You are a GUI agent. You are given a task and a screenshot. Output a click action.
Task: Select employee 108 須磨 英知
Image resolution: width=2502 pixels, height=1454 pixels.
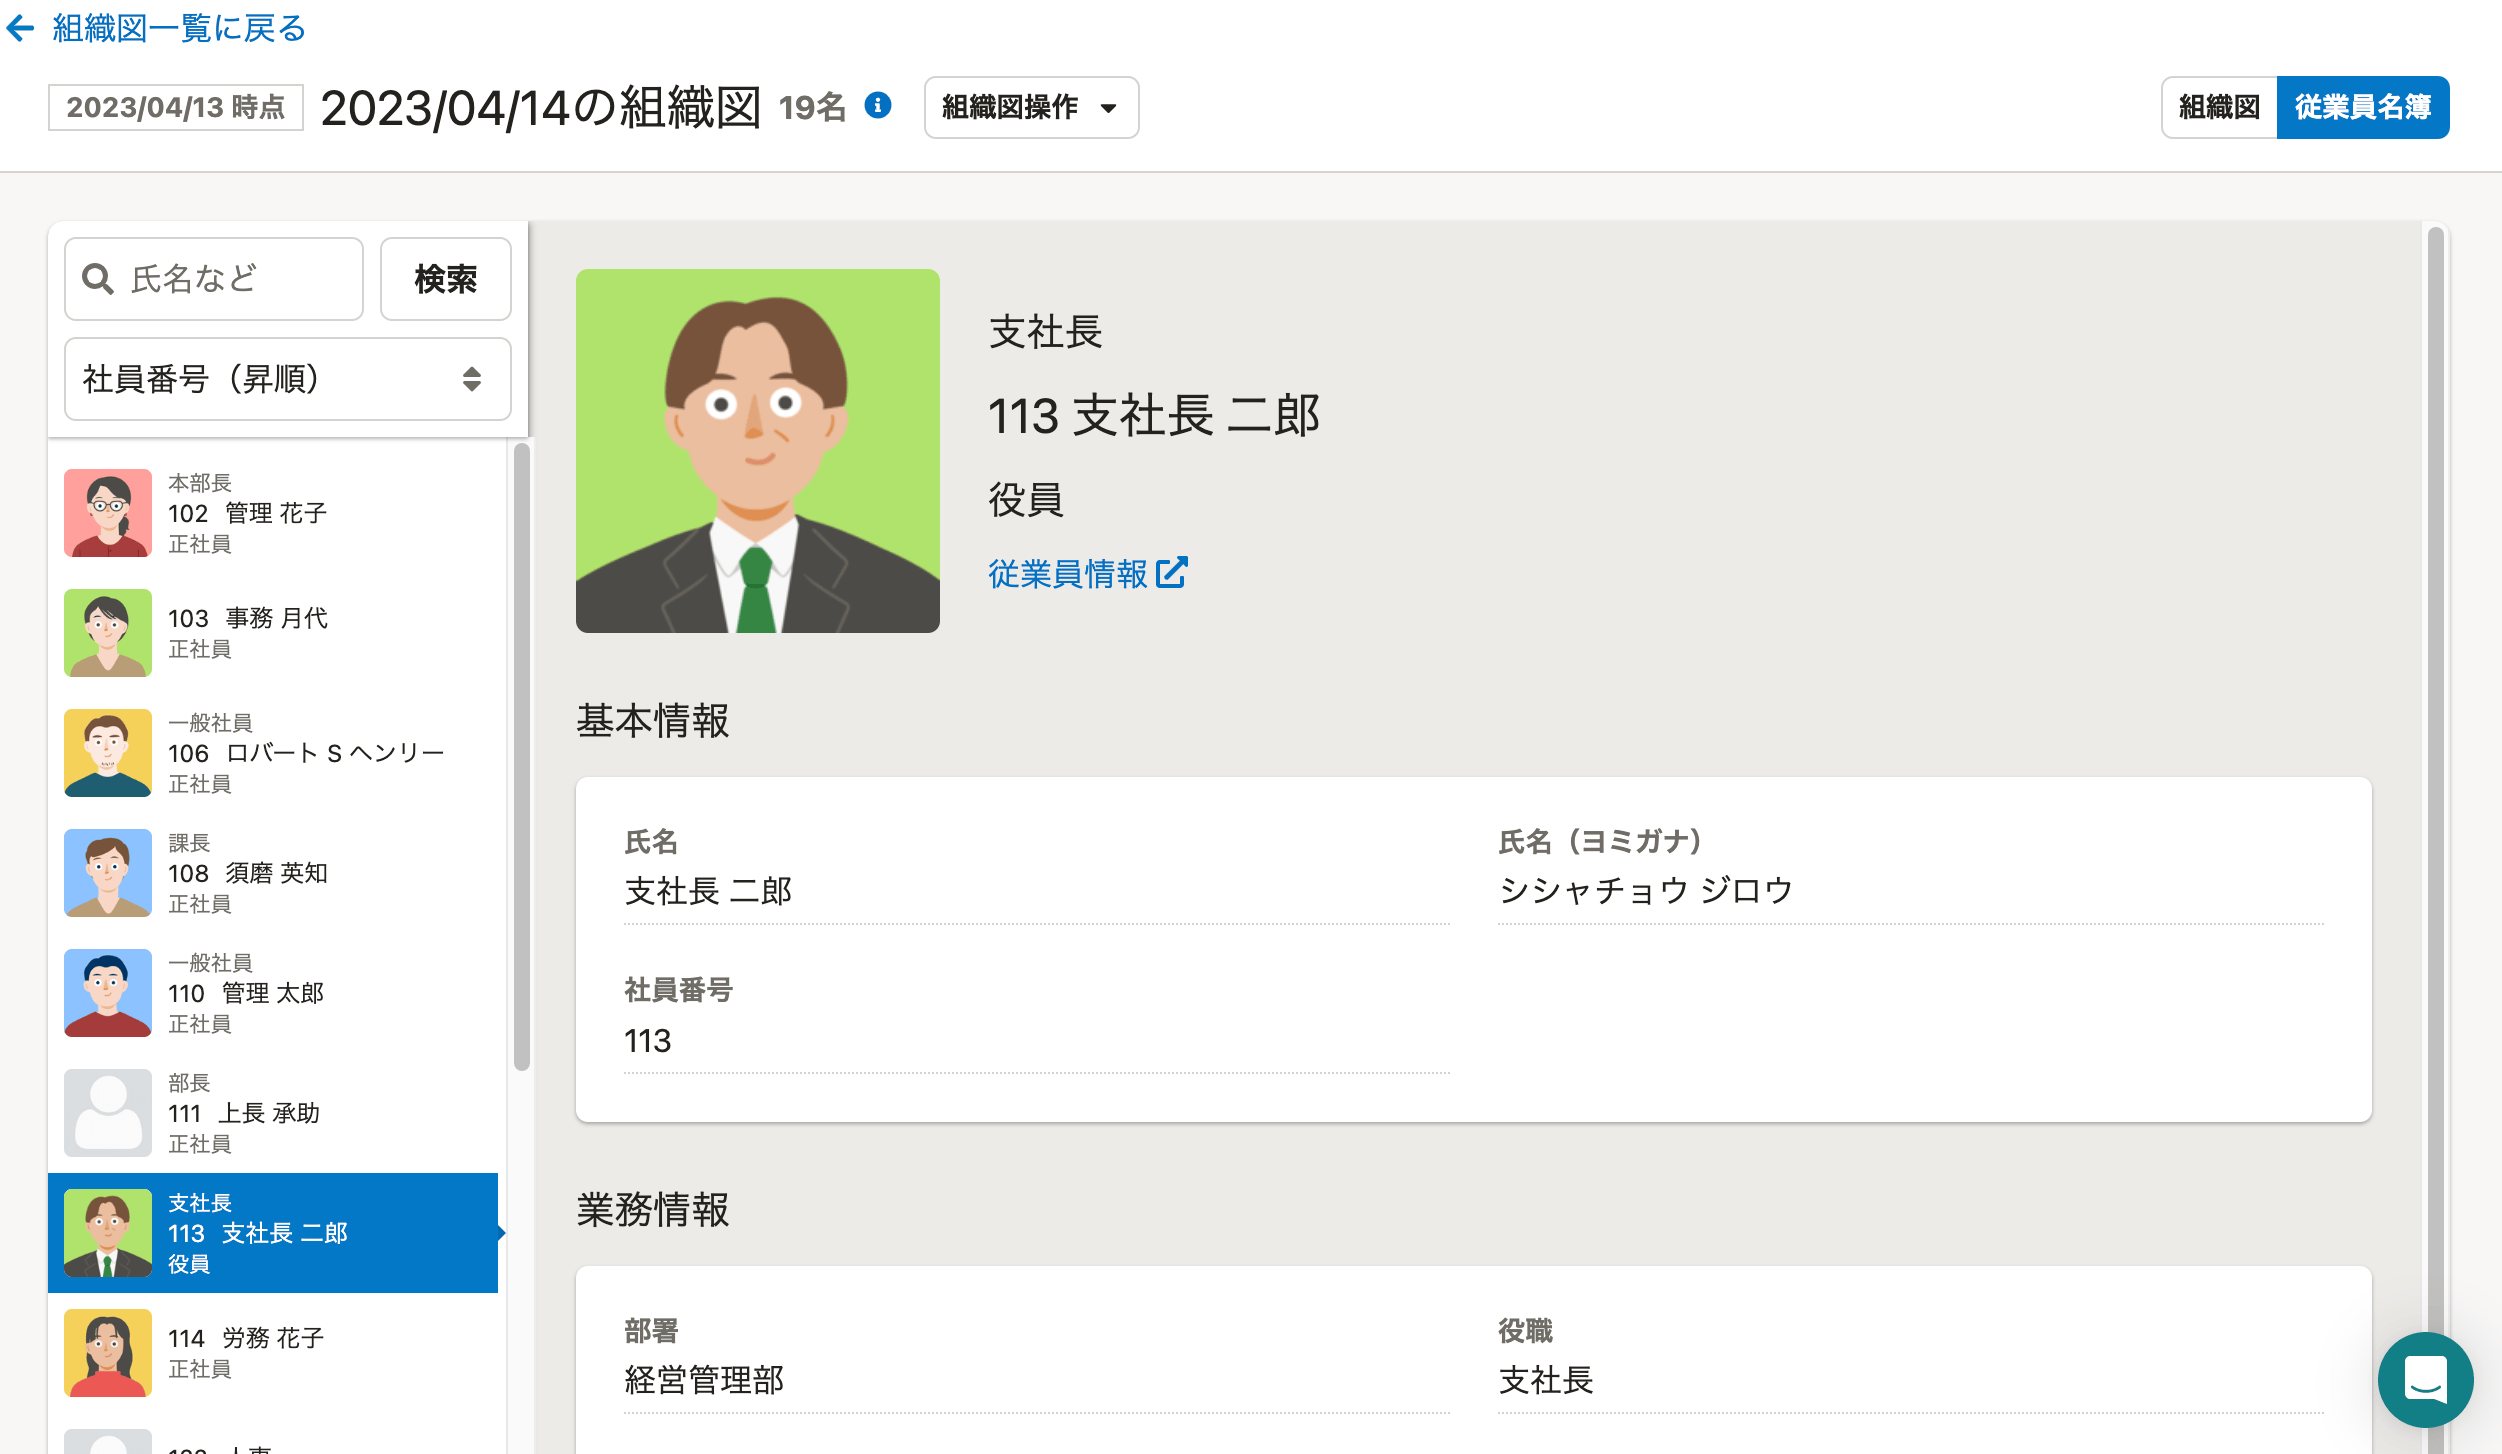273,873
